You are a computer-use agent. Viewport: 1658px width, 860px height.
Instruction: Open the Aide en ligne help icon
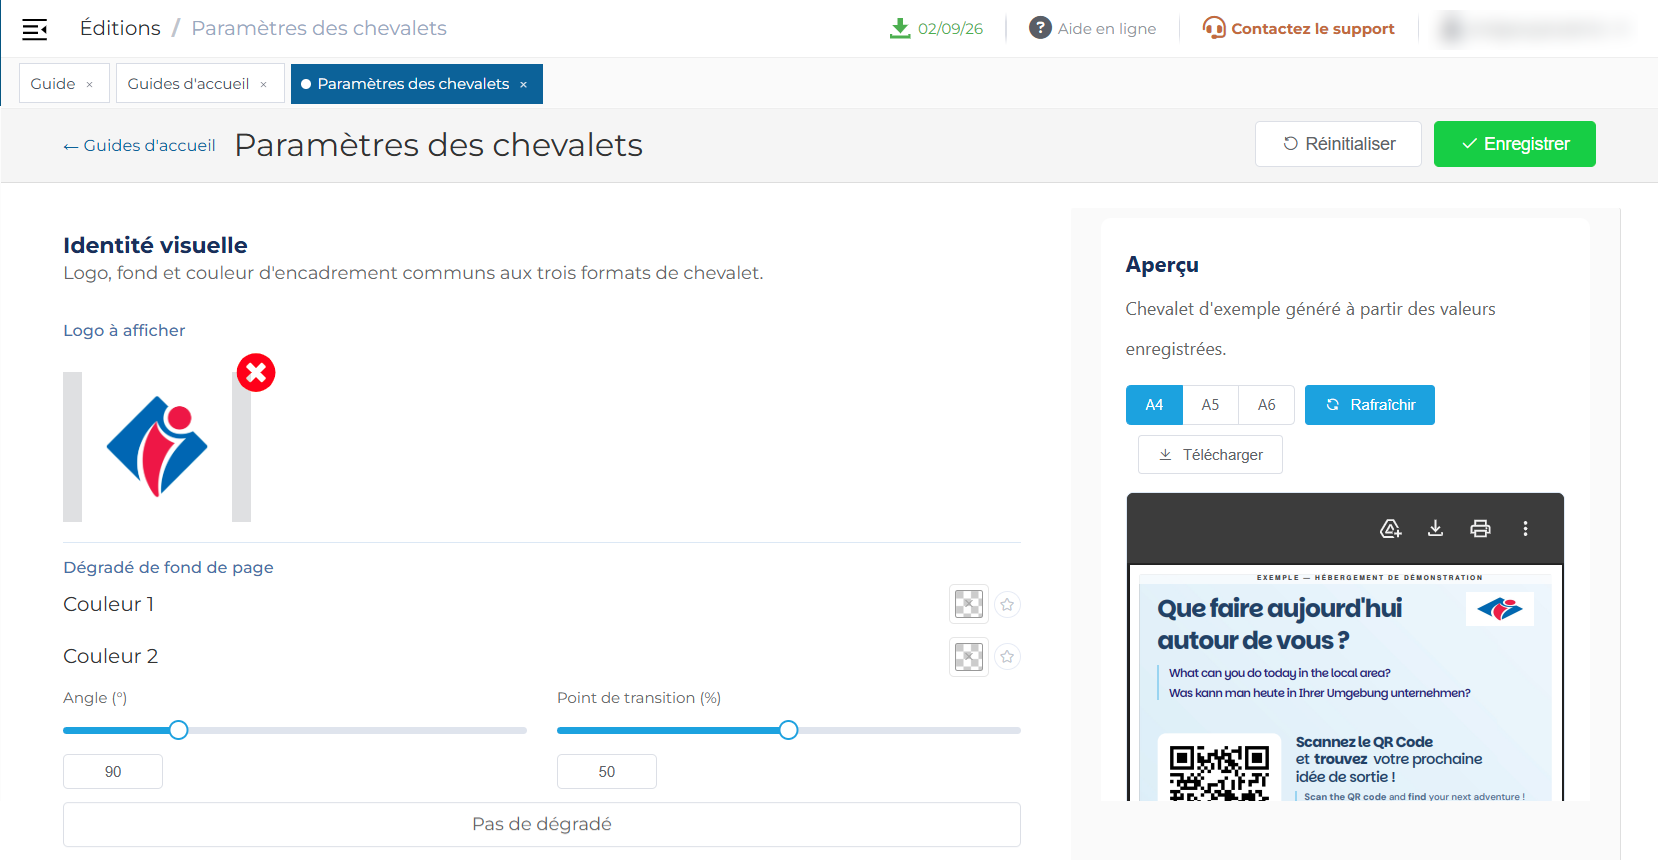[1040, 28]
